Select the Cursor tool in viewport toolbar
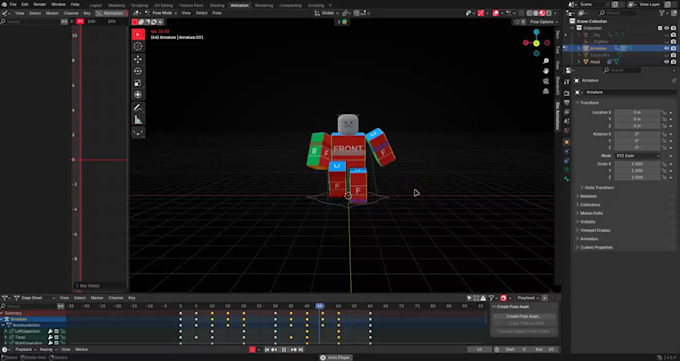Viewport: 680px width, 361px height. (138, 46)
